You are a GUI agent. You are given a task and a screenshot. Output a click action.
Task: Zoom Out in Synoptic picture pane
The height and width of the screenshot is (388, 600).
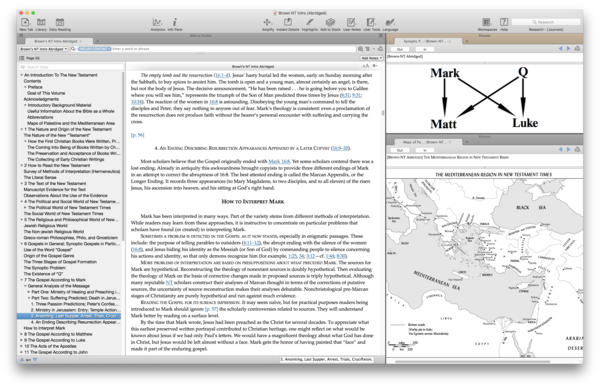400,49
